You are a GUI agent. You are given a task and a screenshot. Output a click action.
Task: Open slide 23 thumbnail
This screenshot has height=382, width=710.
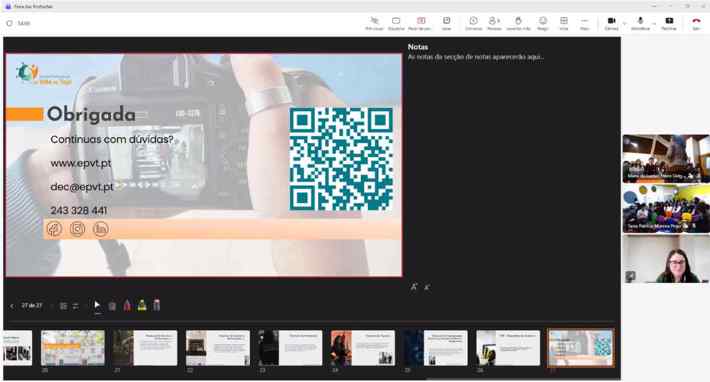pos(290,348)
